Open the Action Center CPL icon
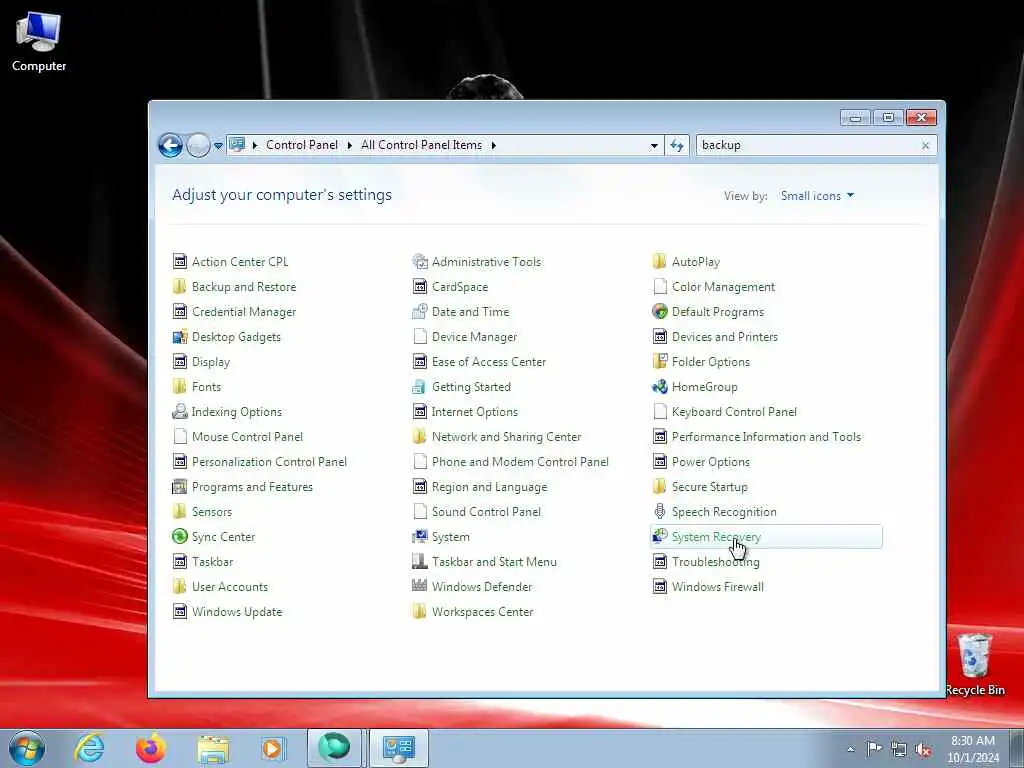The width and height of the screenshot is (1024, 768). (x=180, y=261)
